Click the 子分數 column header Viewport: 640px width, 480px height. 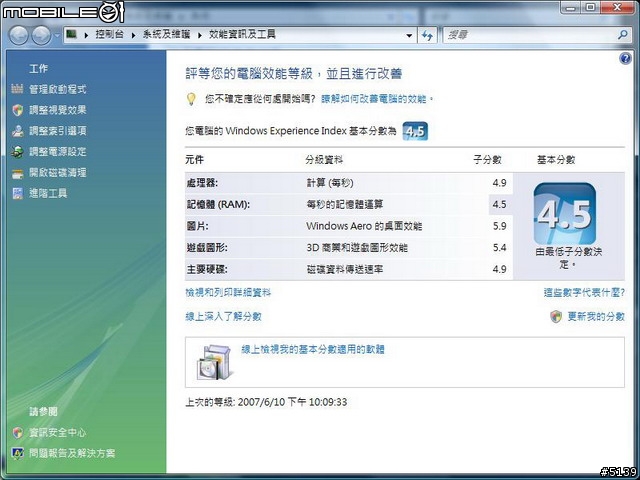tap(487, 160)
